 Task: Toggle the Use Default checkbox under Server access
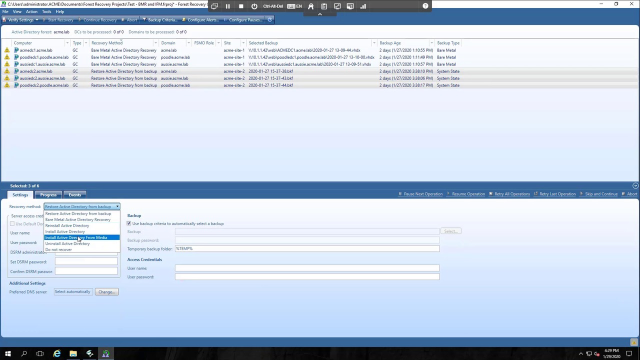[12, 224]
